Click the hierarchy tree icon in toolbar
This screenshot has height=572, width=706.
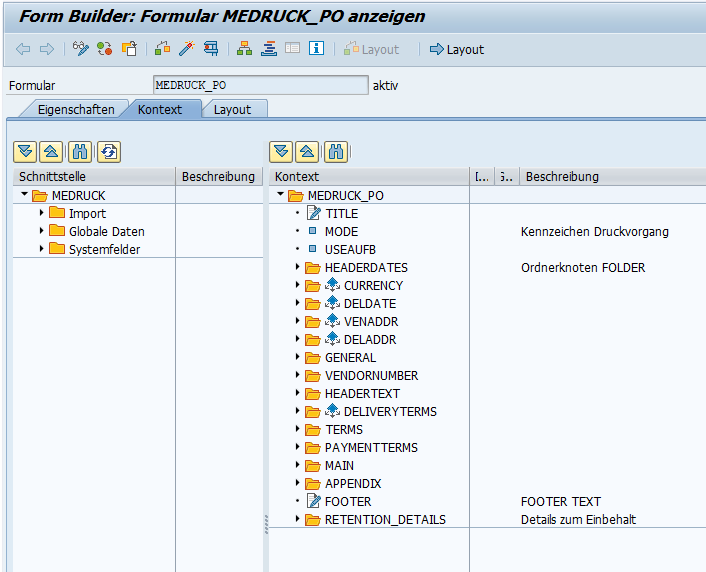coord(244,49)
